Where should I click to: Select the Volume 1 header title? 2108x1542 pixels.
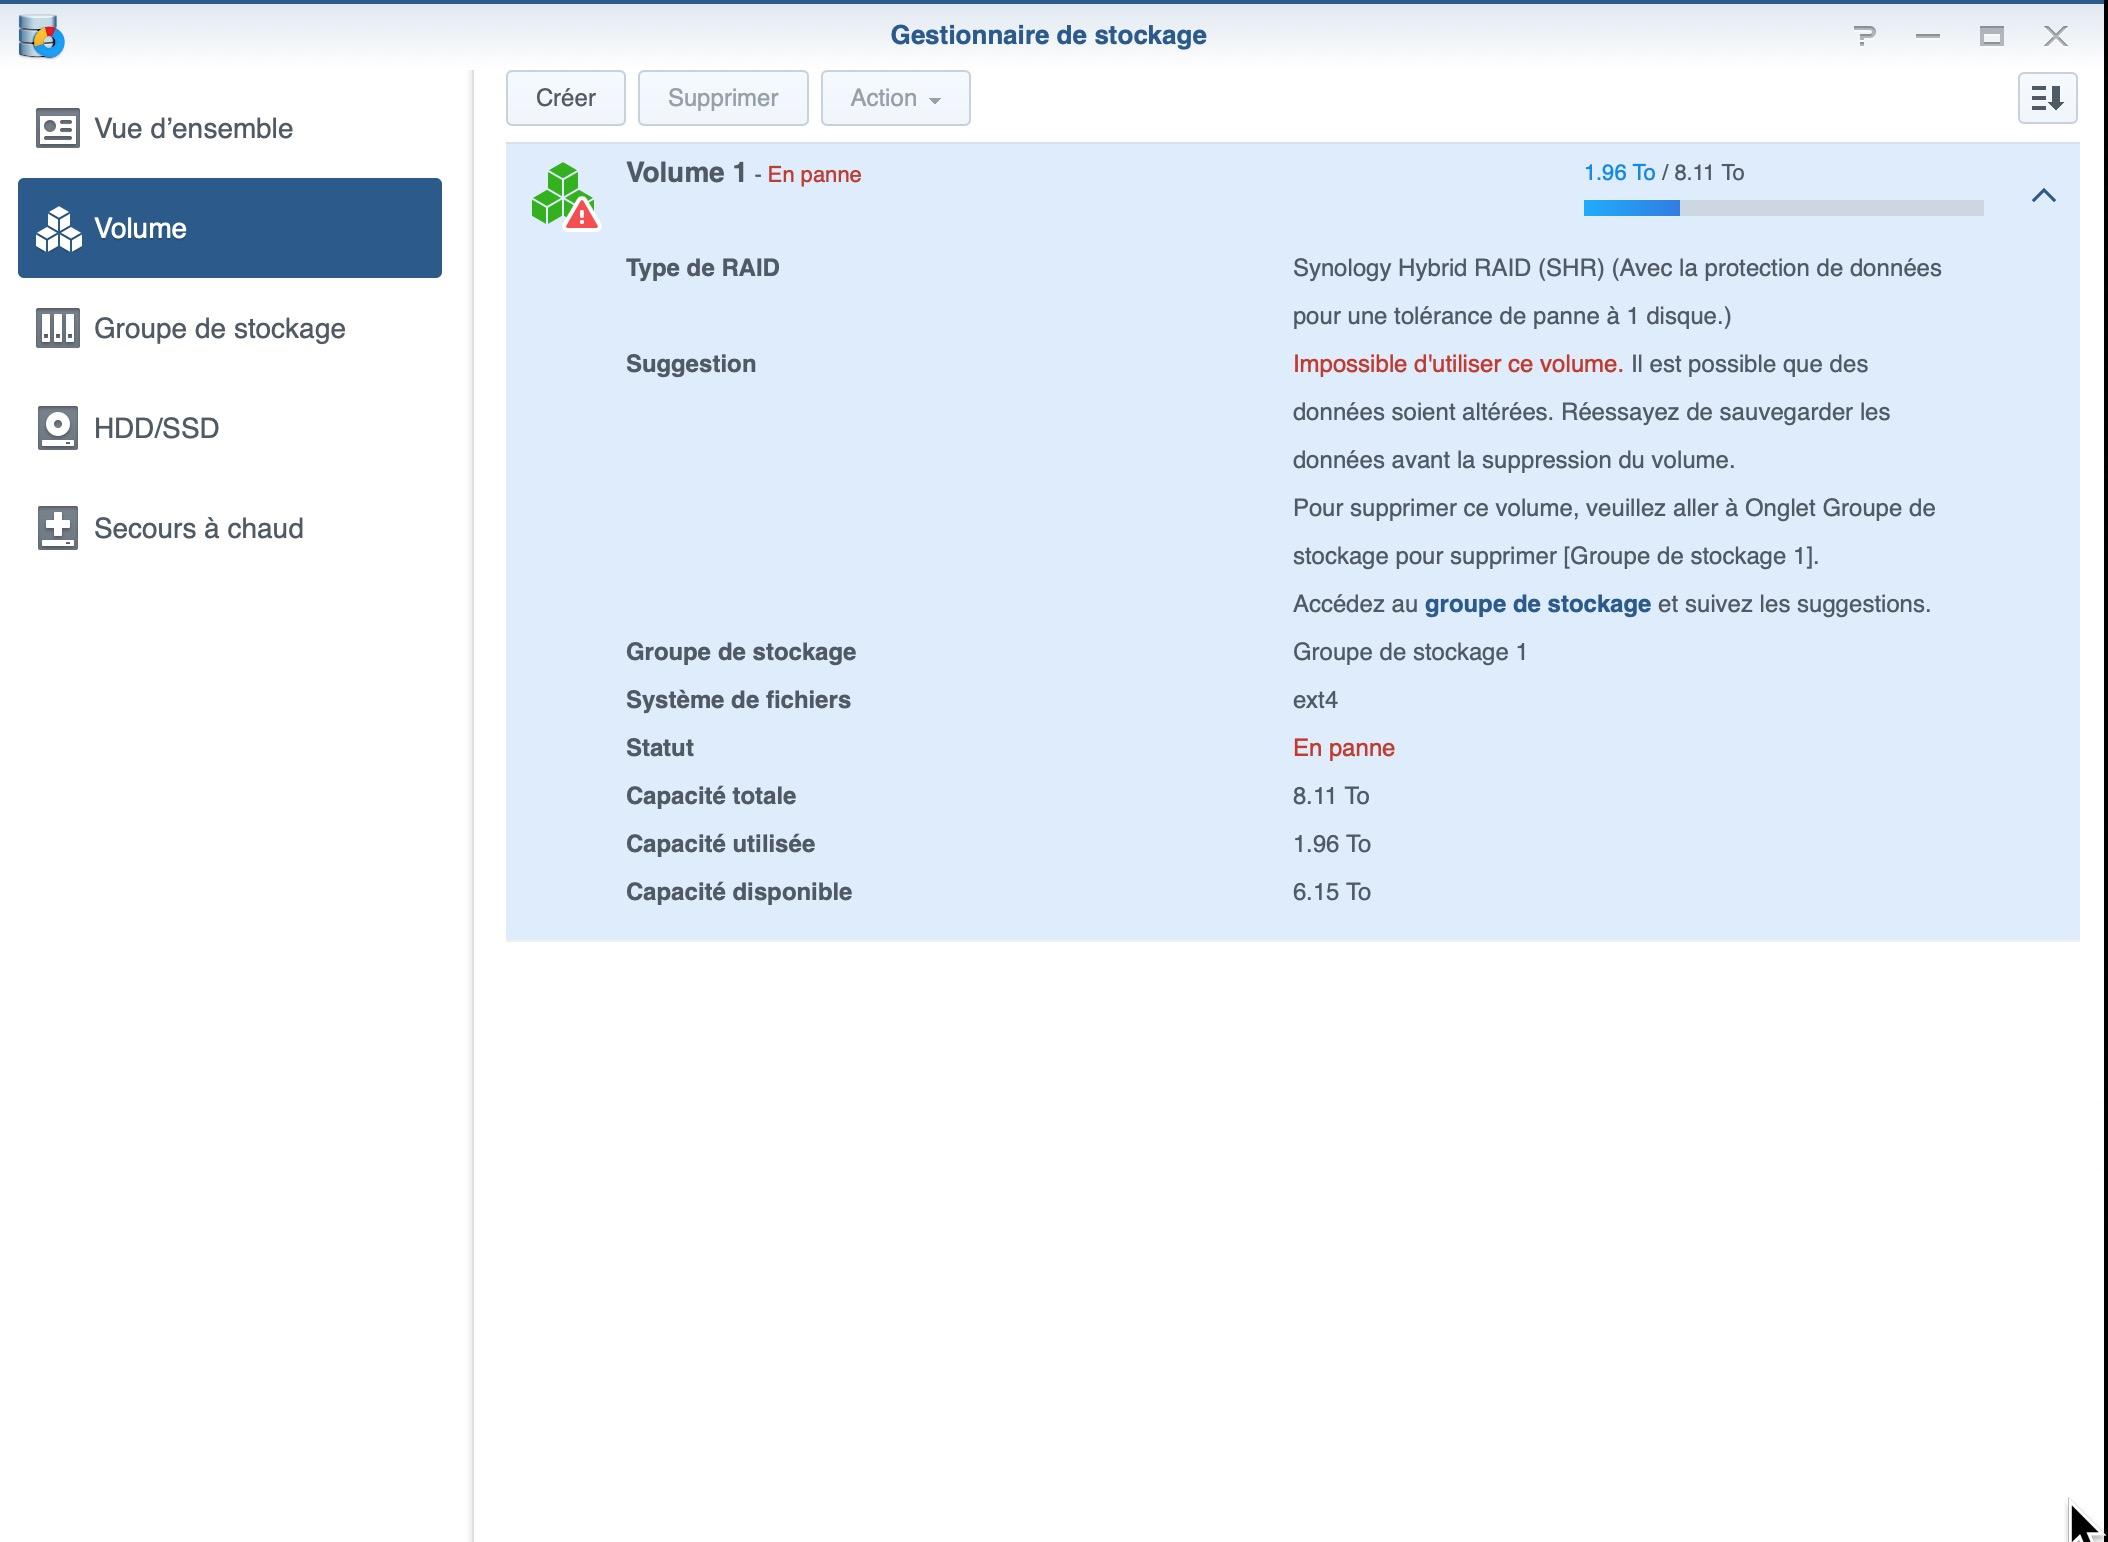pos(686,173)
